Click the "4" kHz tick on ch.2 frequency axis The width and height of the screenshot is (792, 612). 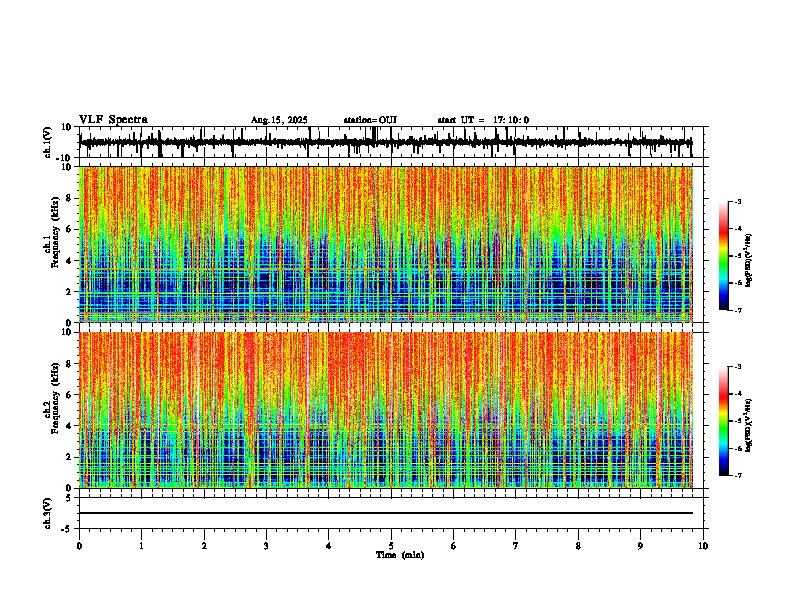click(69, 426)
